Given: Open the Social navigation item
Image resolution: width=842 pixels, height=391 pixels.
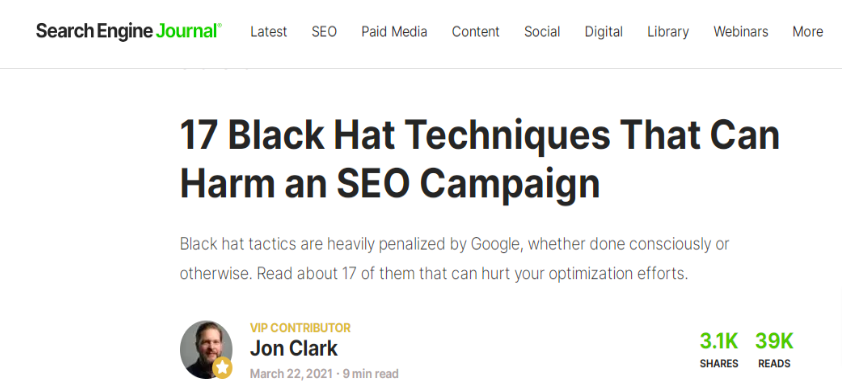Looking at the screenshot, I should 542,32.
